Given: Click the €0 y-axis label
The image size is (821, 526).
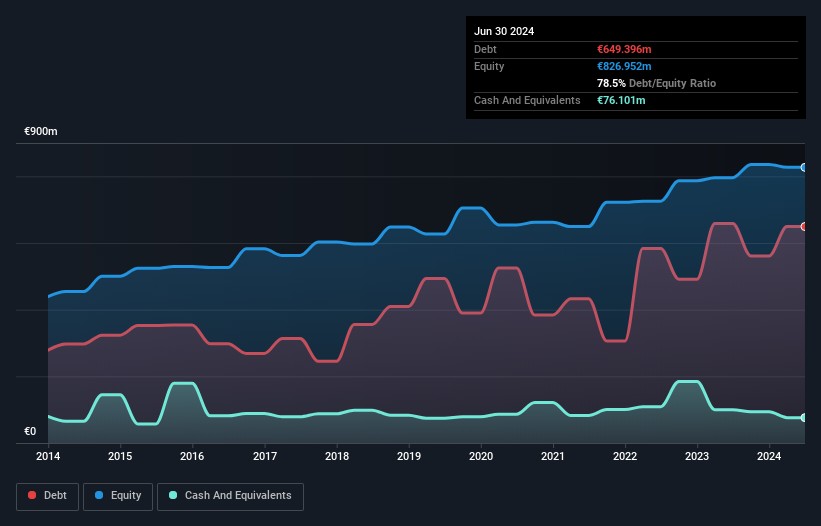Looking at the screenshot, I should pos(30,431).
